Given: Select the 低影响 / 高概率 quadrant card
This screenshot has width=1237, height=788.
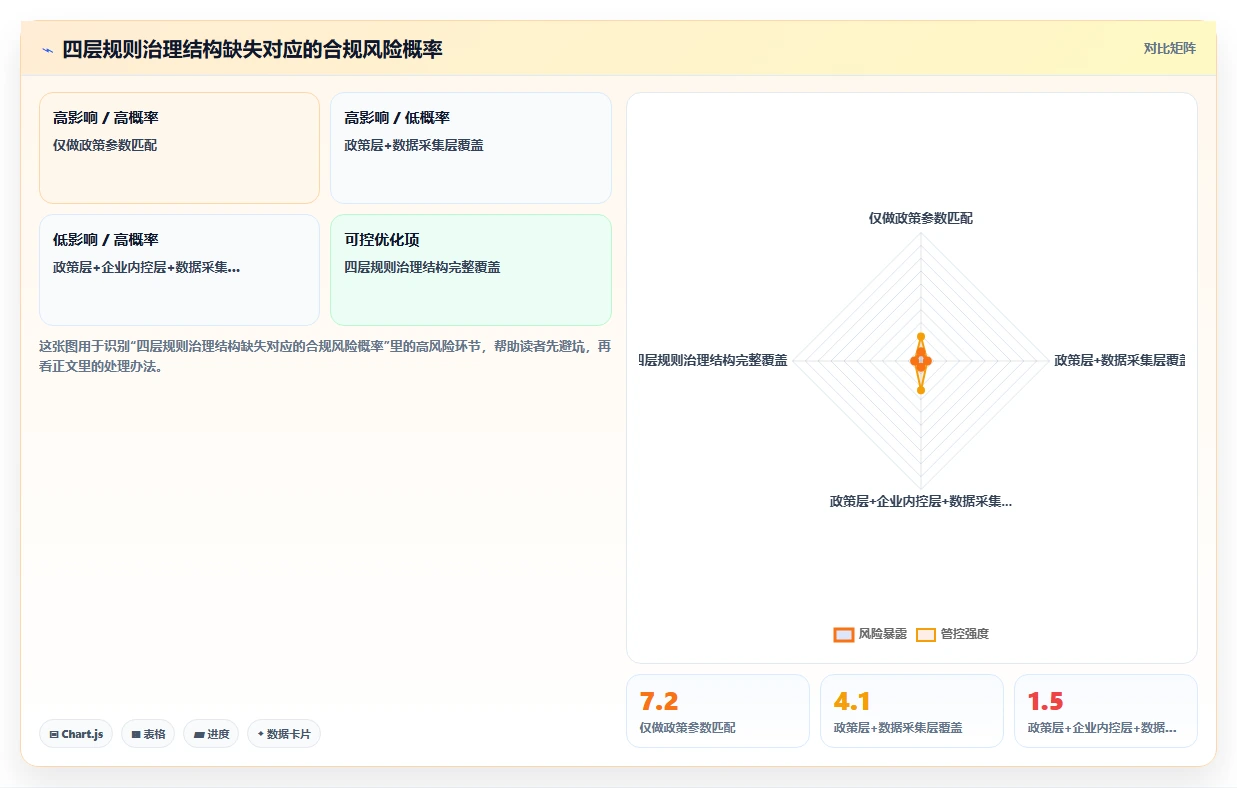Looking at the screenshot, I should [180, 270].
